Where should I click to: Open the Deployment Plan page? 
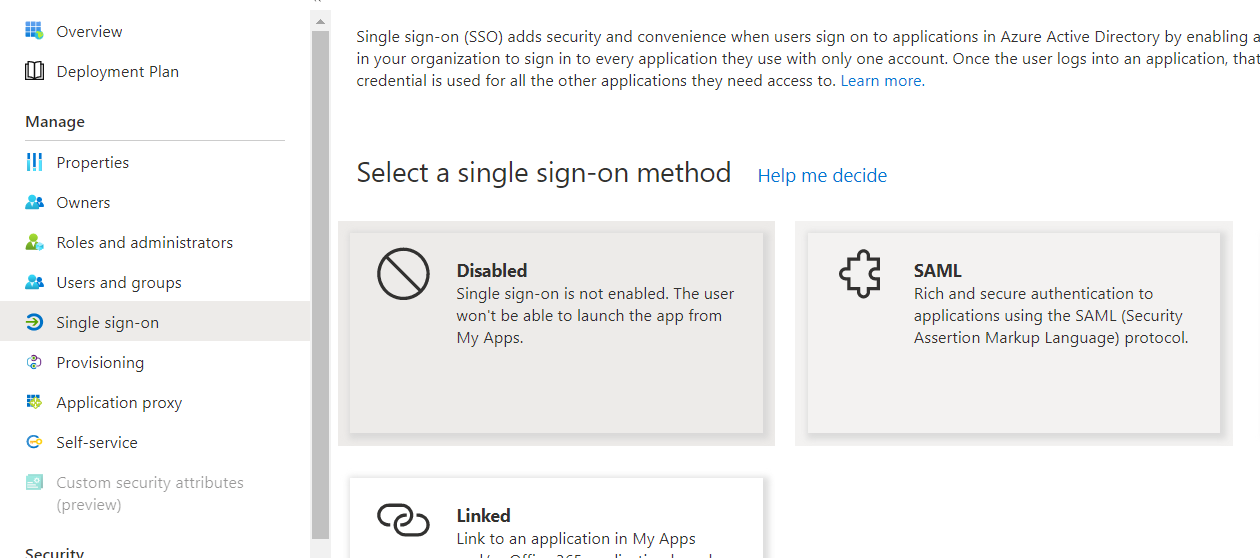pos(155,71)
